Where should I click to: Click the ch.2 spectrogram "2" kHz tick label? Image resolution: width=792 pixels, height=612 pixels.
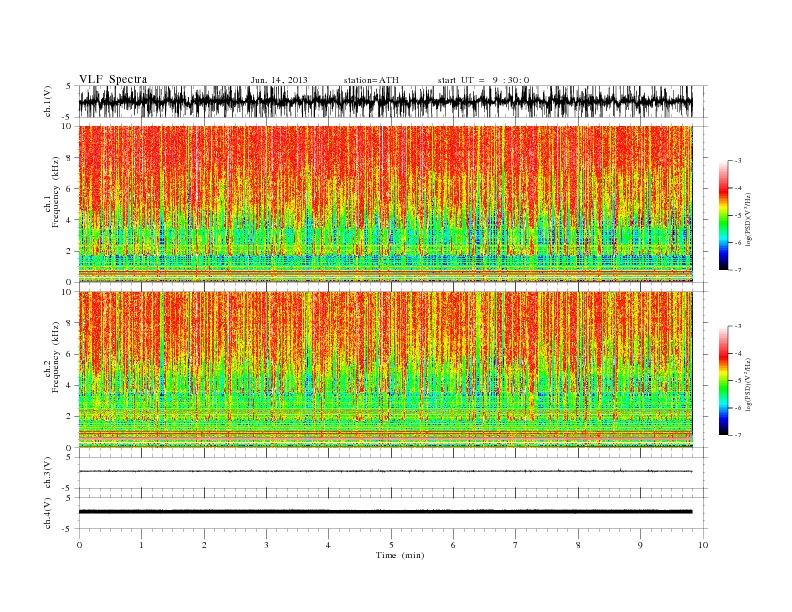click(x=69, y=417)
